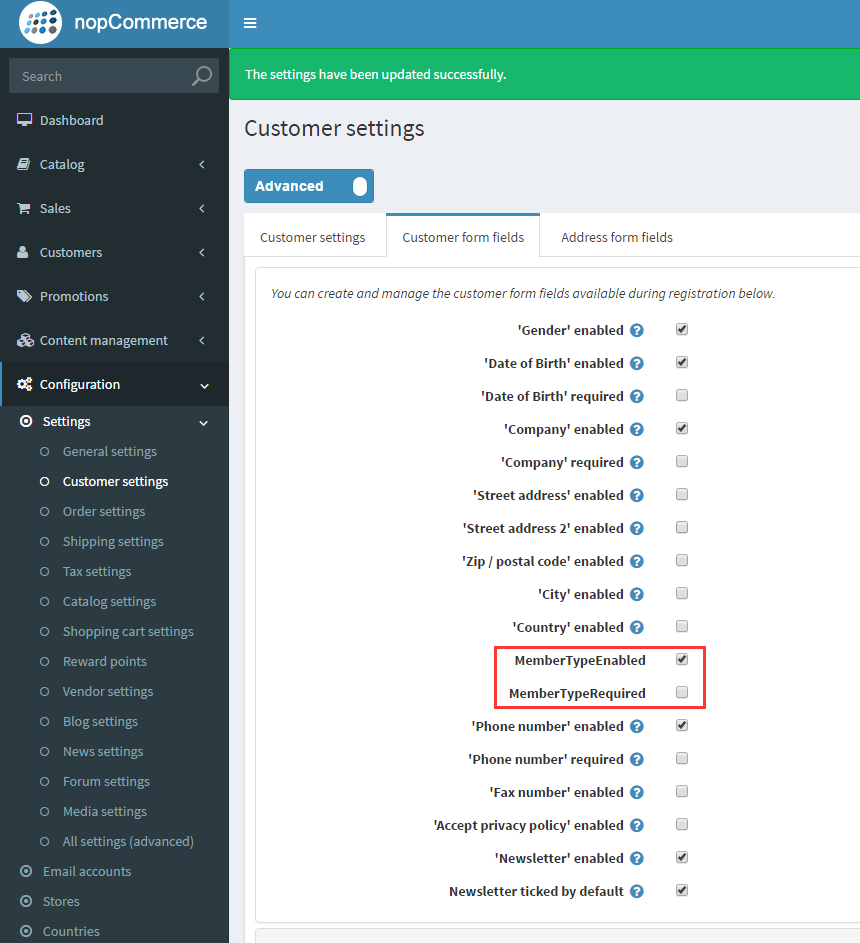This screenshot has width=860, height=943.
Task: Expand the Content management chevron
Action: pyautogui.click(x=202, y=340)
